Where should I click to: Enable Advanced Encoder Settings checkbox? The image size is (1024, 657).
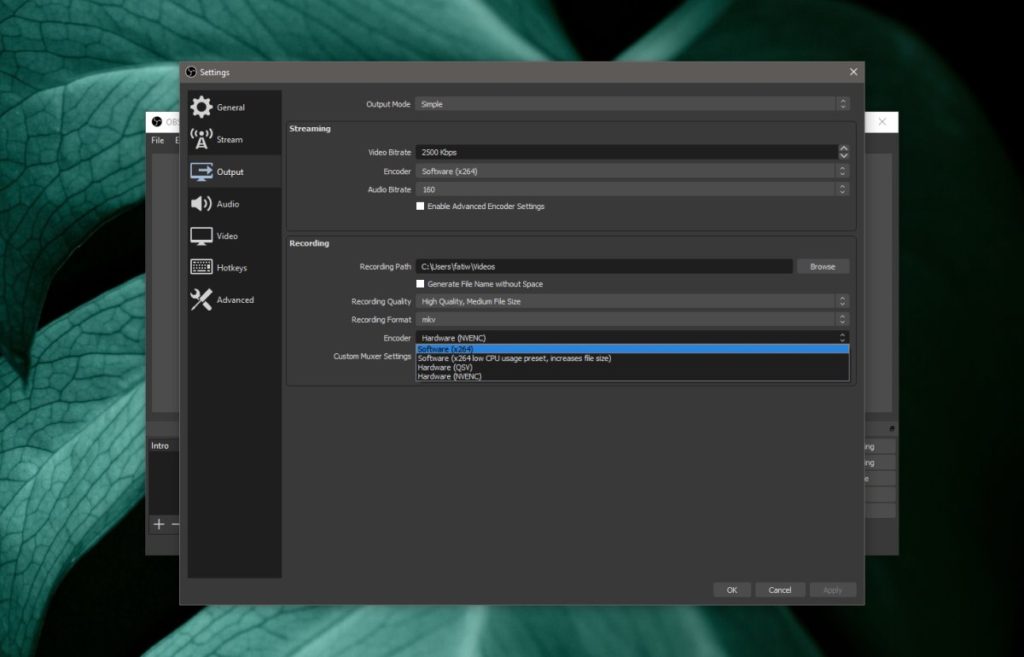coord(420,206)
